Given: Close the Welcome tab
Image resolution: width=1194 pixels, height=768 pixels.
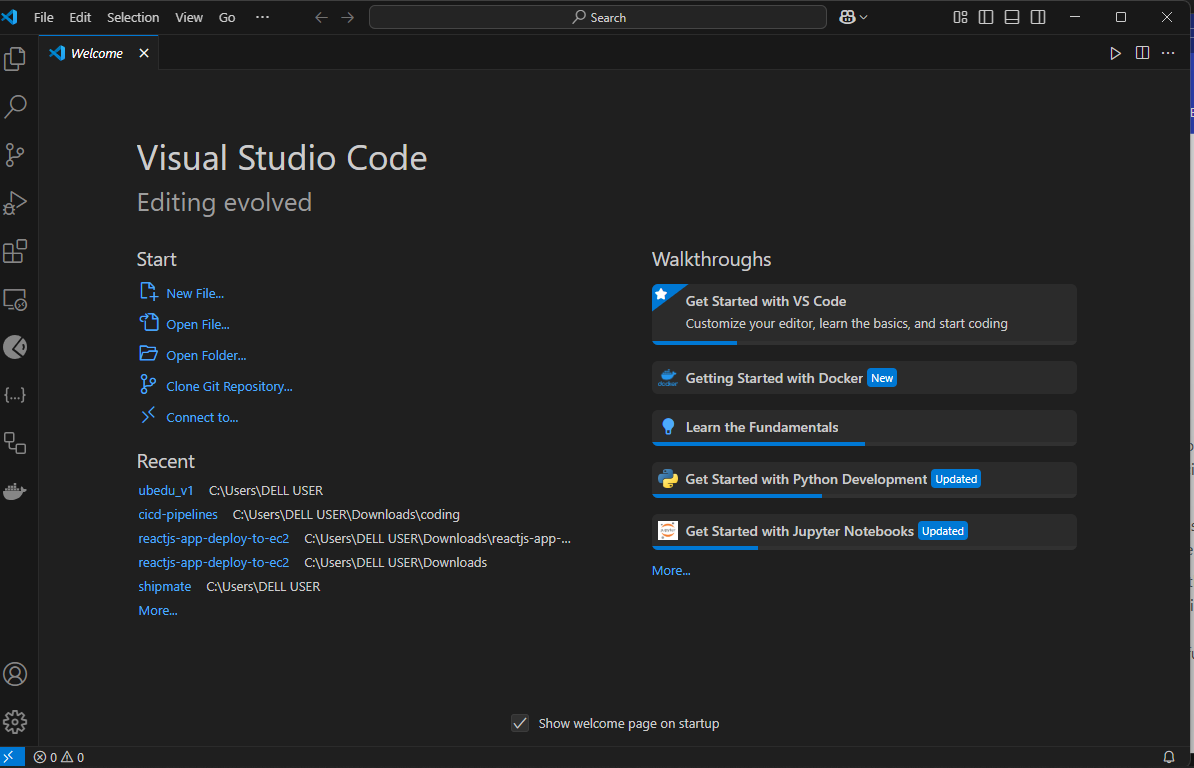Looking at the screenshot, I should coord(144,53).
